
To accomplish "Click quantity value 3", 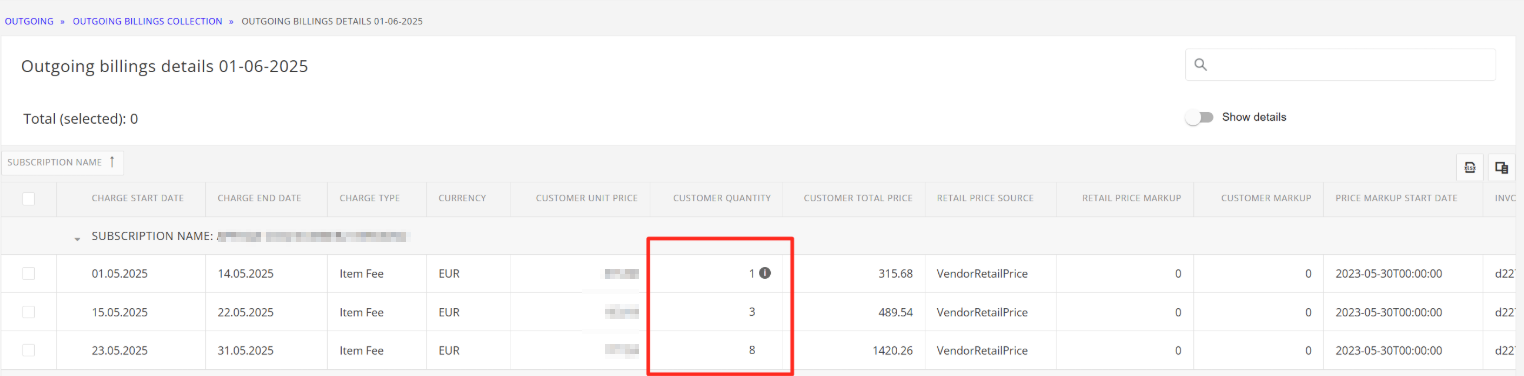I will pyautogui.click(x=752, y=312).
